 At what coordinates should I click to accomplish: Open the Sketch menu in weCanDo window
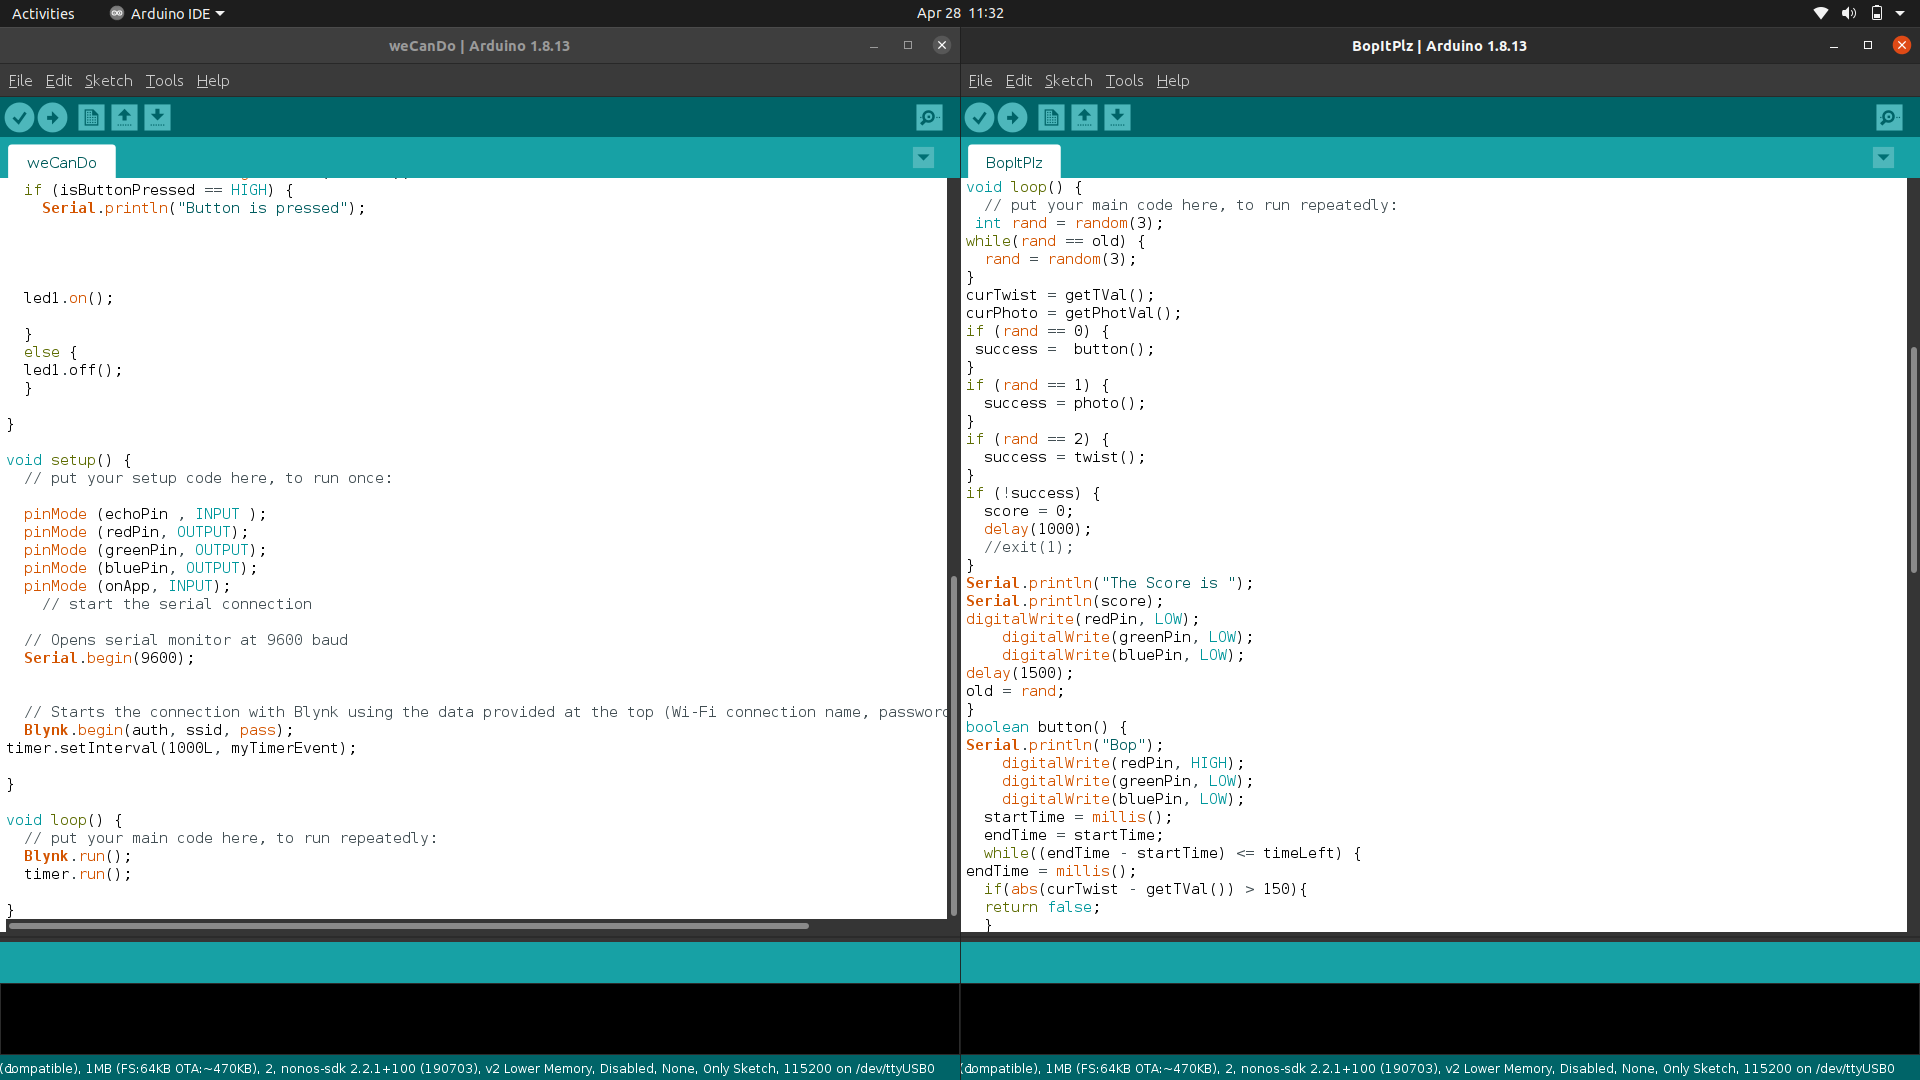tap(108, 81)
